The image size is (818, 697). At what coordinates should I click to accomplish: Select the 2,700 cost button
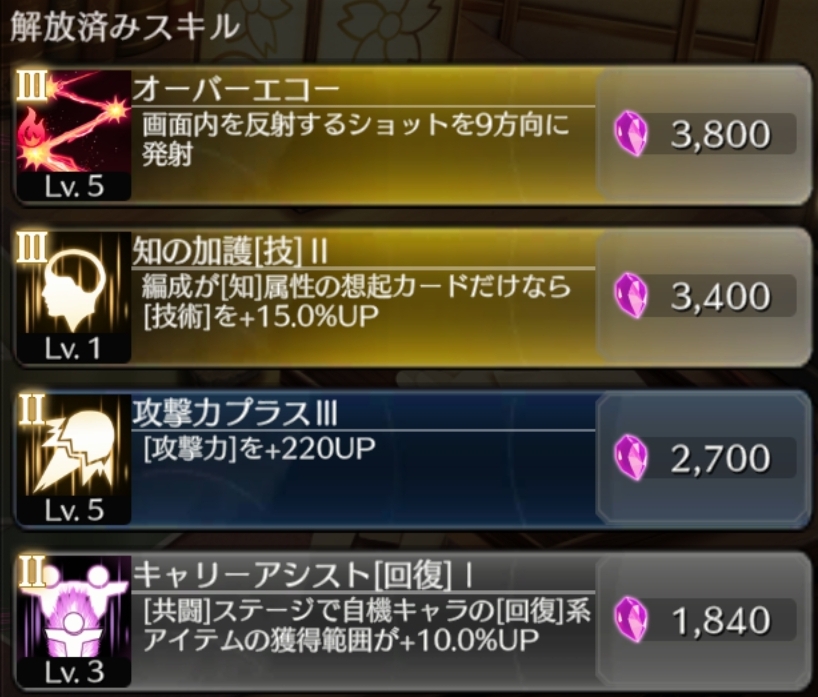click(x=703, y=458)
